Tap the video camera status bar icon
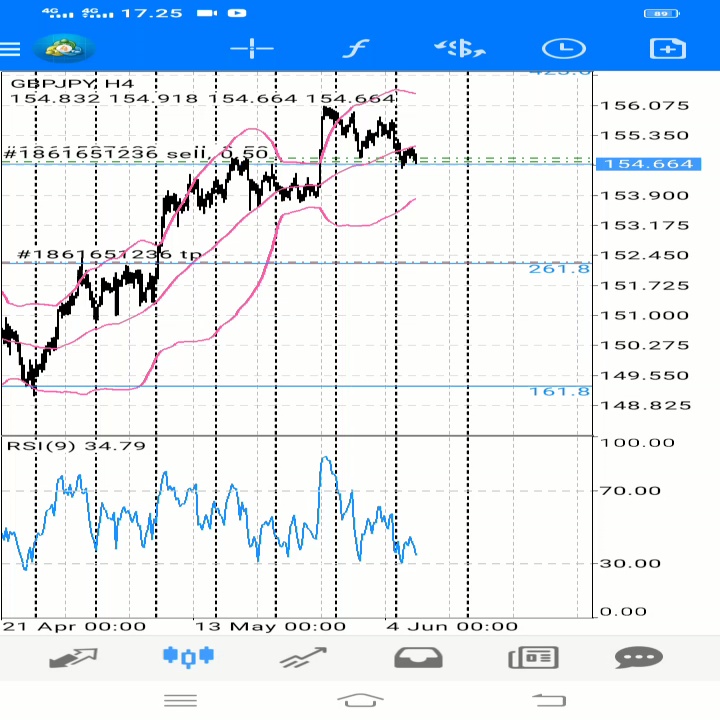The height and width of the screenshot is (720, 720). 207,13
